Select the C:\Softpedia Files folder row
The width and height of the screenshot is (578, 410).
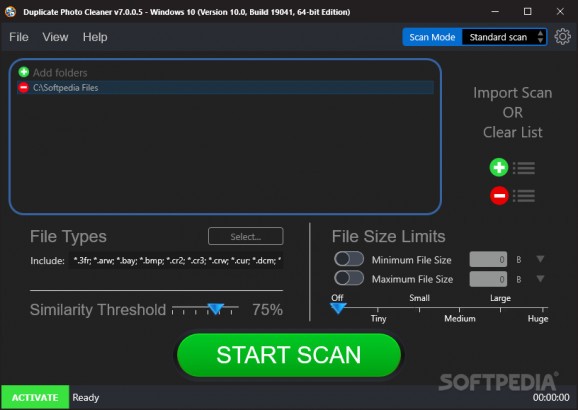tap(225, 87)
